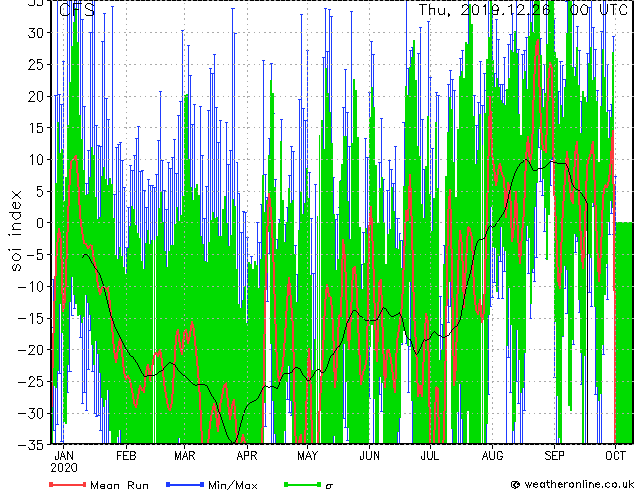Click the -35 y-axis value
This screenshot has height=490, width=634.
pos(32,445)
